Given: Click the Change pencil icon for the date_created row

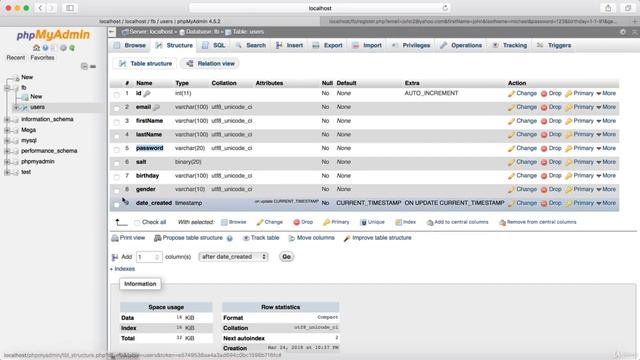Looking at the screenshot, I should point(511,203).
